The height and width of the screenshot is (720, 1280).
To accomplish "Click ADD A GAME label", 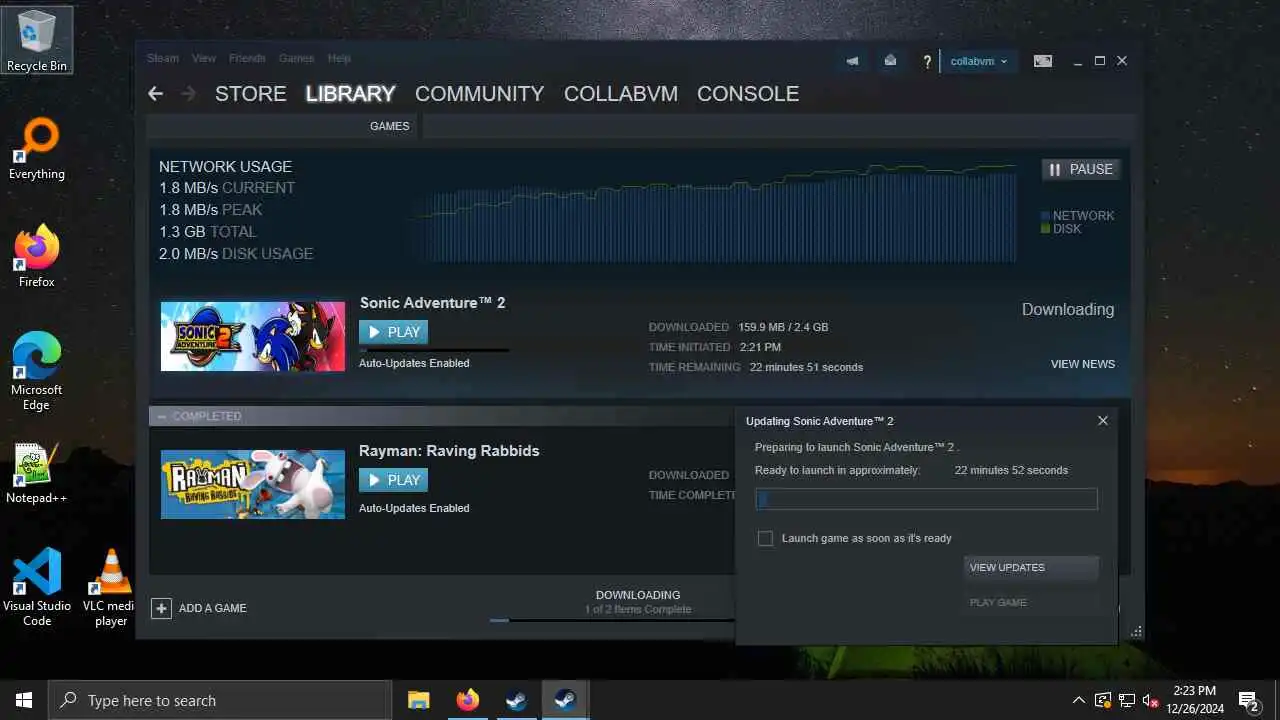I will pyautogui.click(x=212, y=608).
